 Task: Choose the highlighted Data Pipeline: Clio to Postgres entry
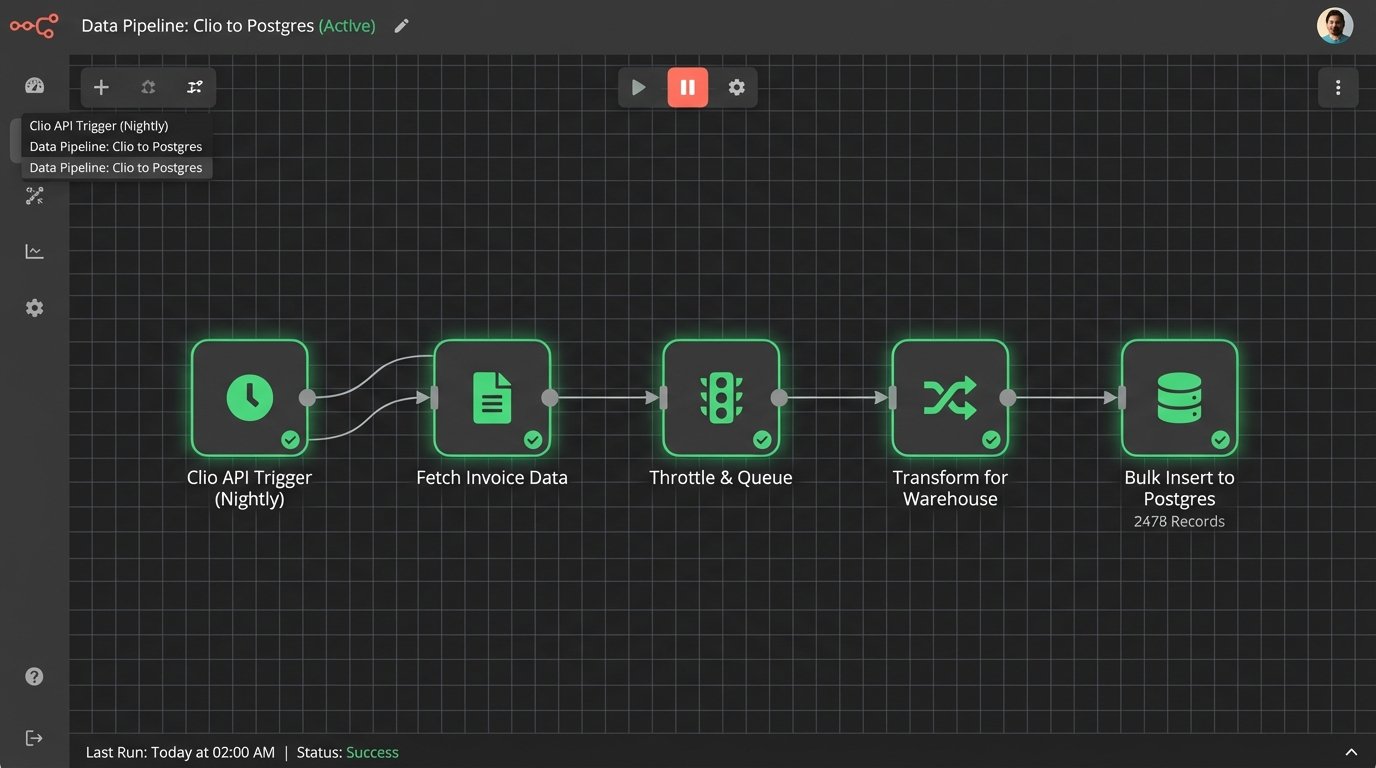(115, 167)
